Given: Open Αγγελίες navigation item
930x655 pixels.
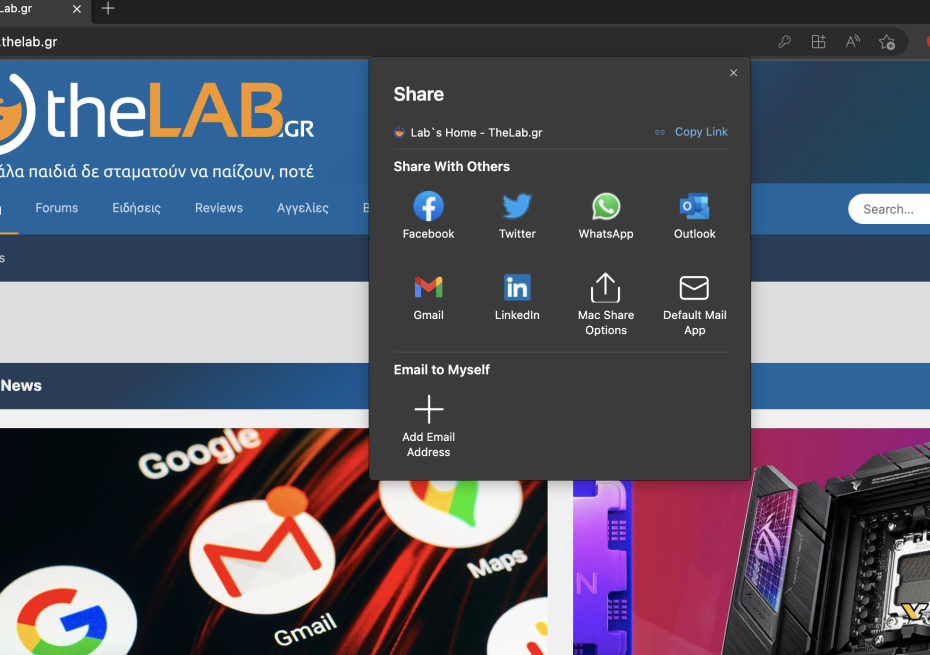Looking at the screenshot, I should (302, 208).
